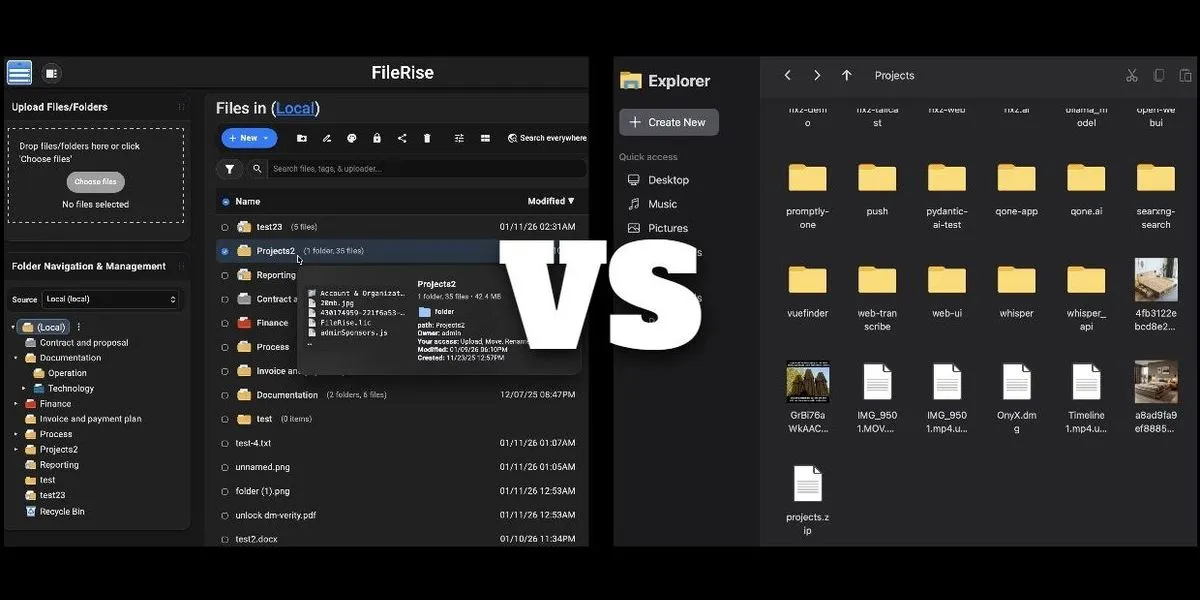1200x600 pixels.
Task: Select the checkbox beside Finance folder
Action: [x=225, y=322]
